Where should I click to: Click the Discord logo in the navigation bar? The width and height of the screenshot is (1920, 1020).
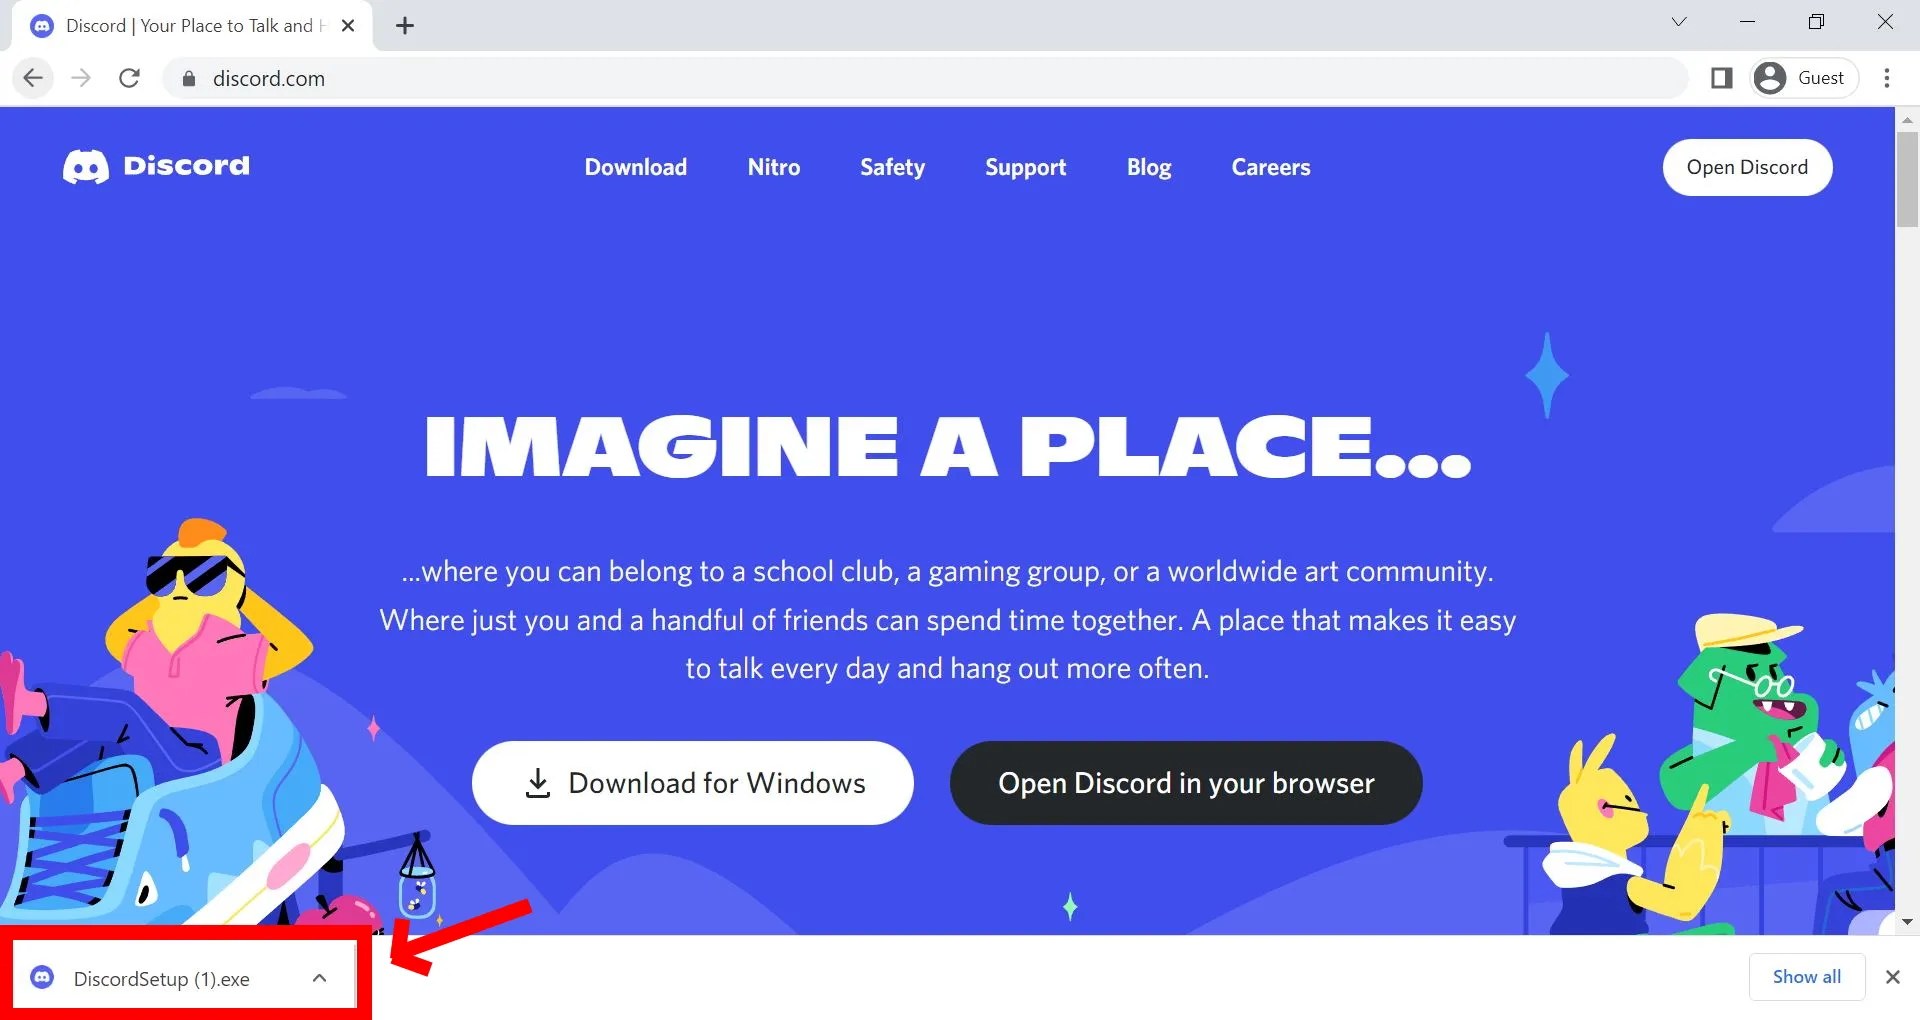pos(155,166)
